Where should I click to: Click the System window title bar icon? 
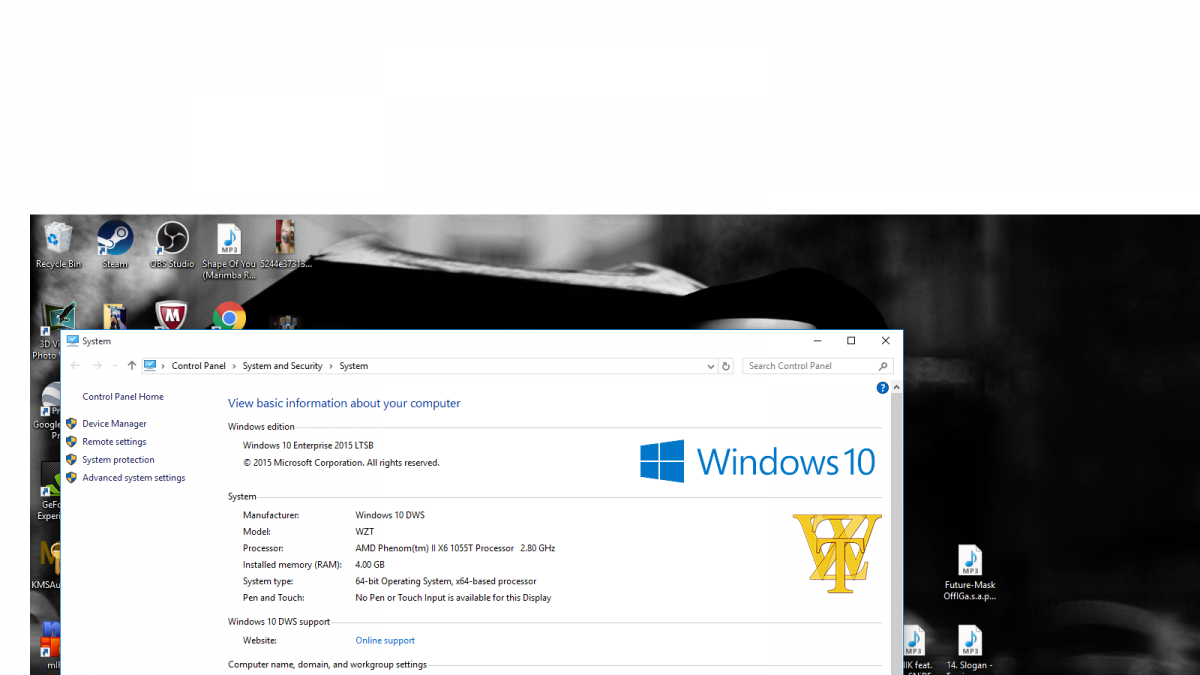73,341
